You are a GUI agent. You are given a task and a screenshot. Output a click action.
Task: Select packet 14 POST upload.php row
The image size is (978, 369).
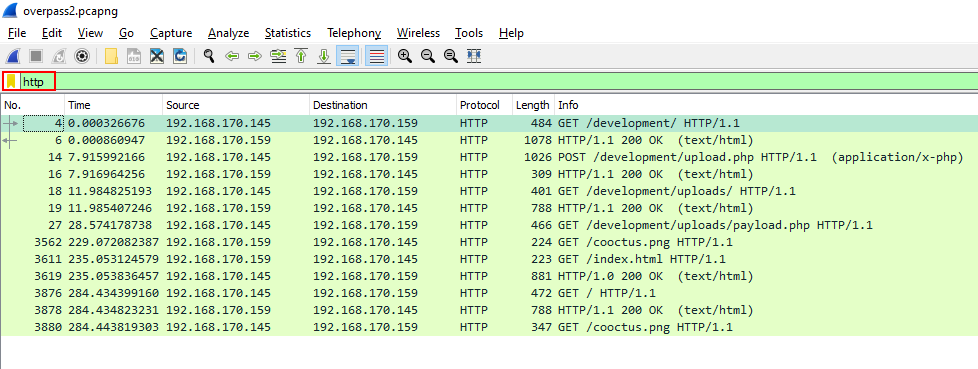point(489,157)
